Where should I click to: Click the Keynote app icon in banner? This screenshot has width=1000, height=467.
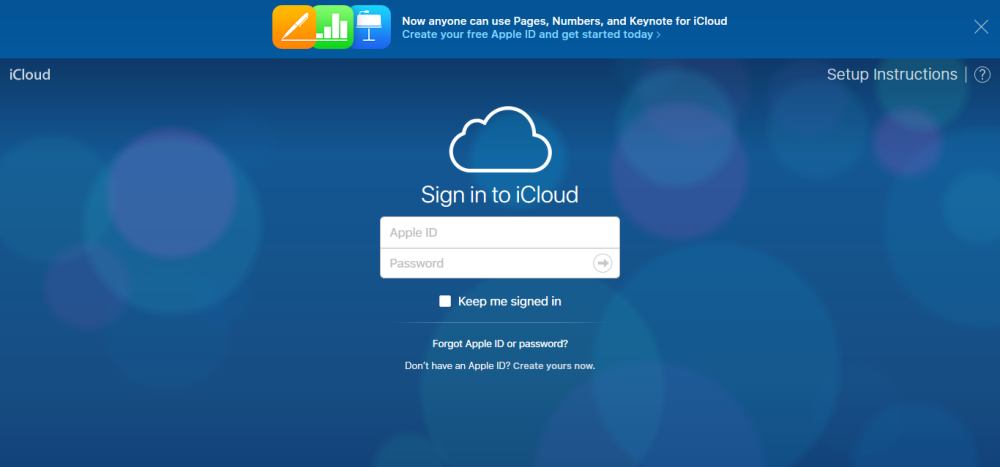coord(372,27)
